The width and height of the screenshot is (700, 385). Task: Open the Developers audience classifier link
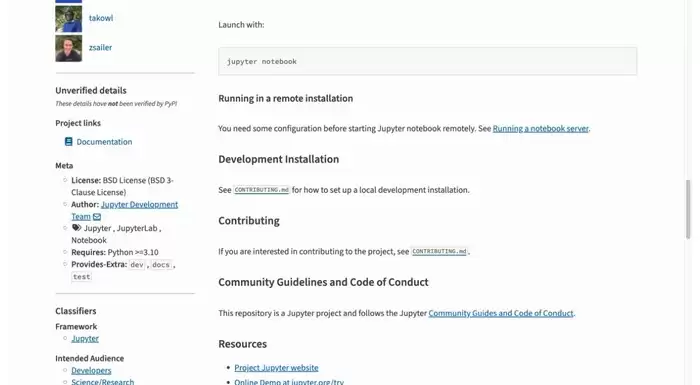(91, 370)
